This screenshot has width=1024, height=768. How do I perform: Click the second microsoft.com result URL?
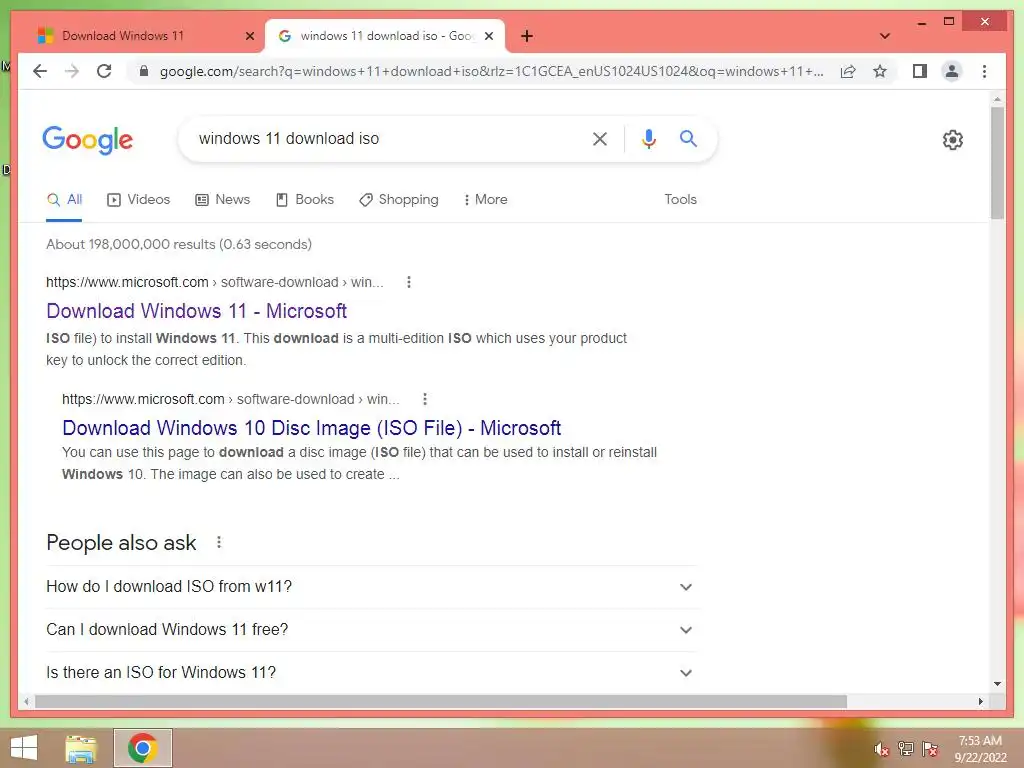click(x=230, y=399)
